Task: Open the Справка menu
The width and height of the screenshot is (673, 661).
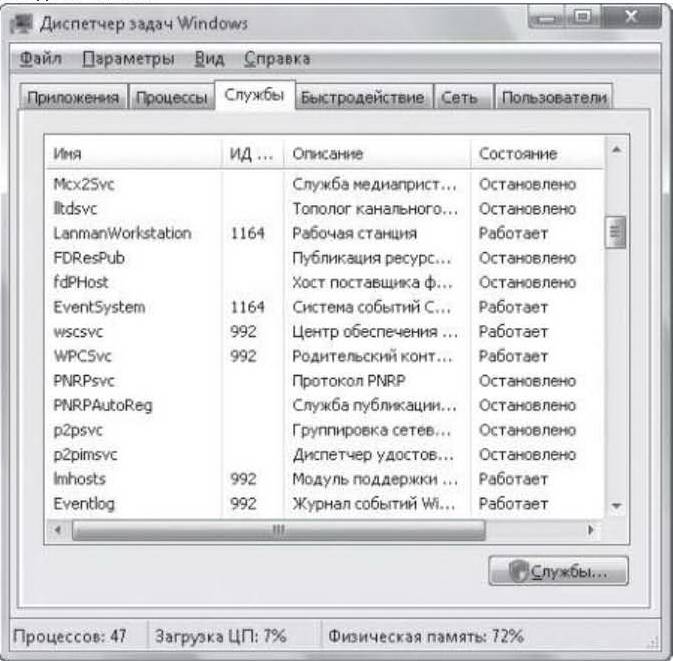Action: [277, 58]
